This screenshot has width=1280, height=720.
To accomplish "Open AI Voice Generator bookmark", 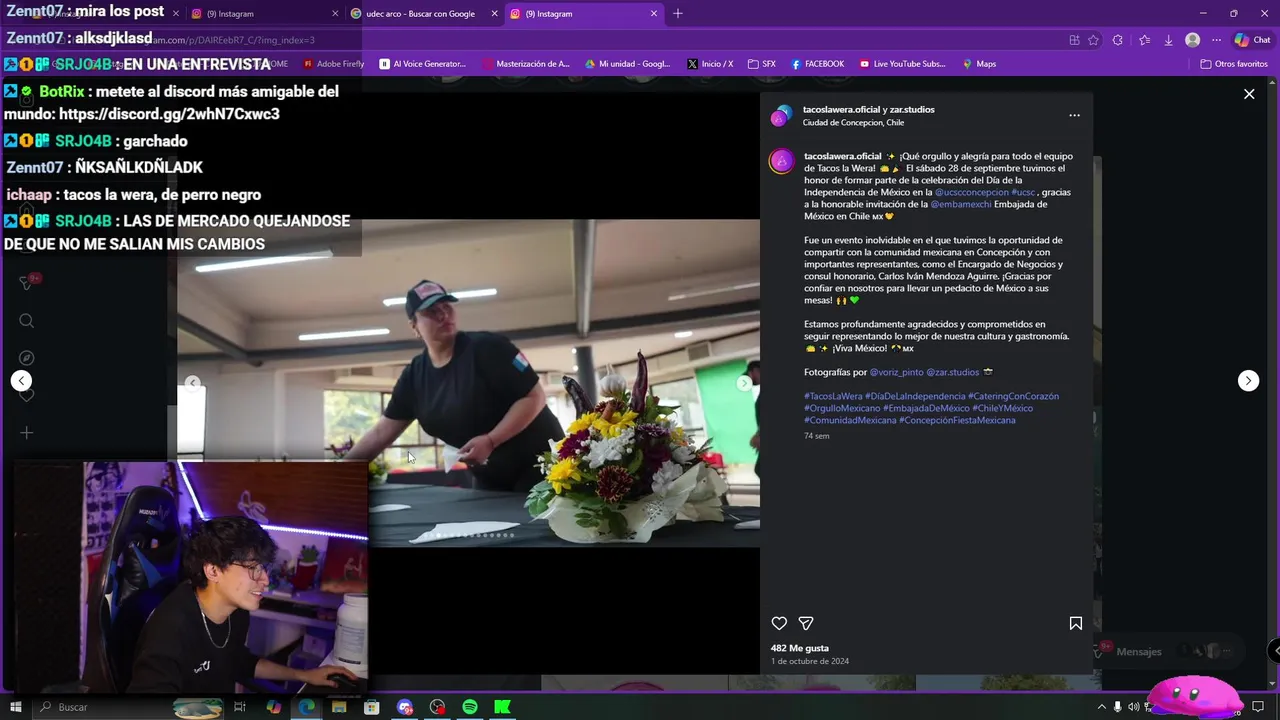I will pos(423,64).
